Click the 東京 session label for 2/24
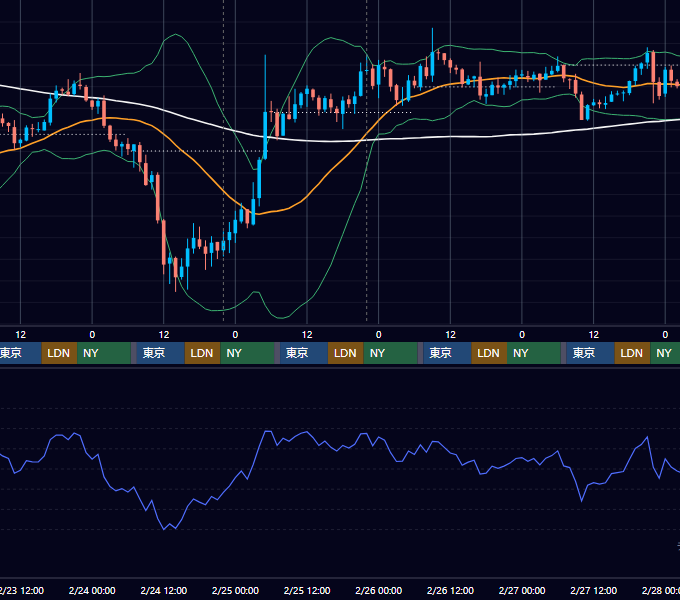Image resolution: width=680 pixels, height=600 pixels. 160,353
